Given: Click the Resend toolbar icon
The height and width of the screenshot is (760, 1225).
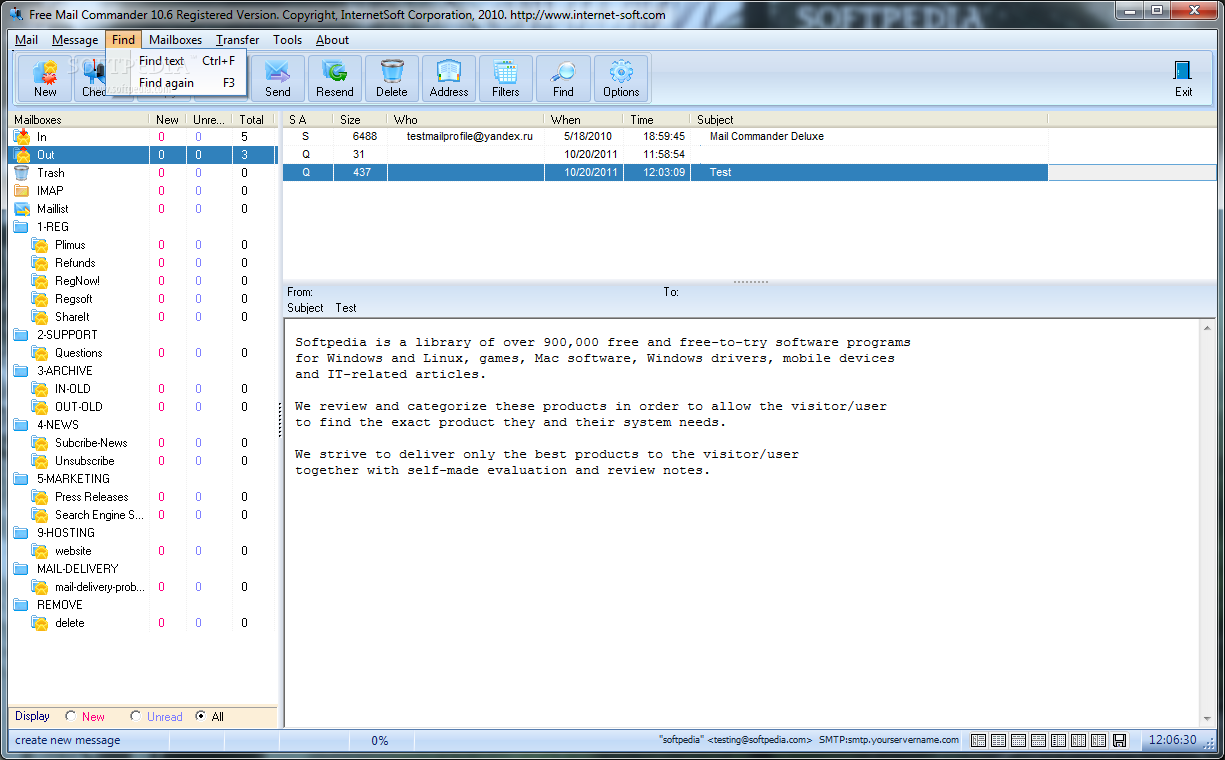Looking at the screenshot, I should point(335,78).
